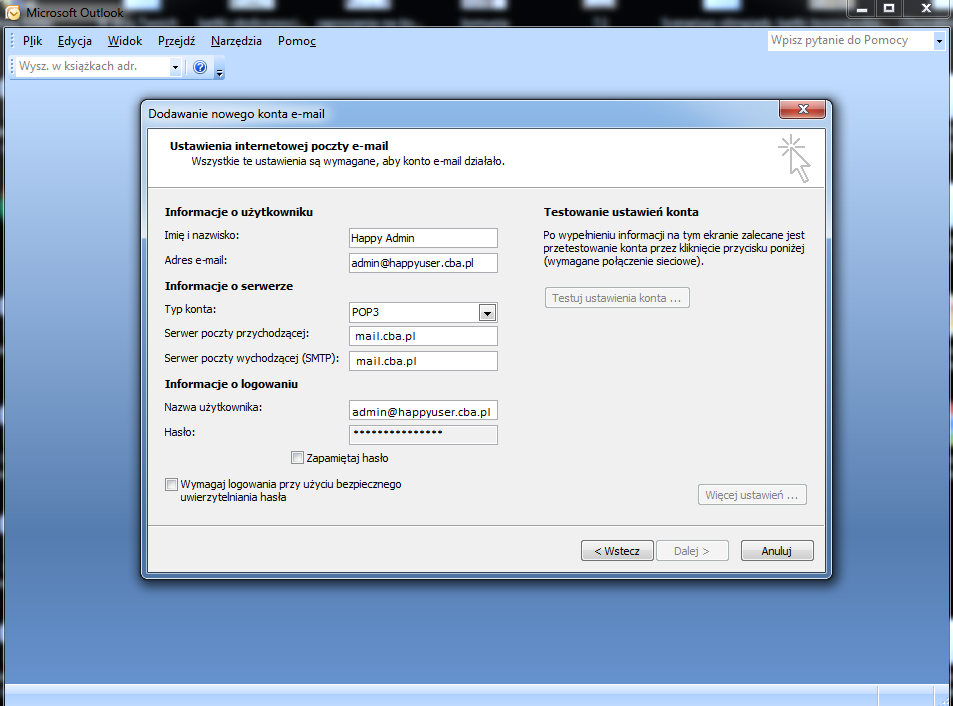
Task: Open the Typ konta POP3 dropdown
Action: pyautogui.click(x=487, y=313)
